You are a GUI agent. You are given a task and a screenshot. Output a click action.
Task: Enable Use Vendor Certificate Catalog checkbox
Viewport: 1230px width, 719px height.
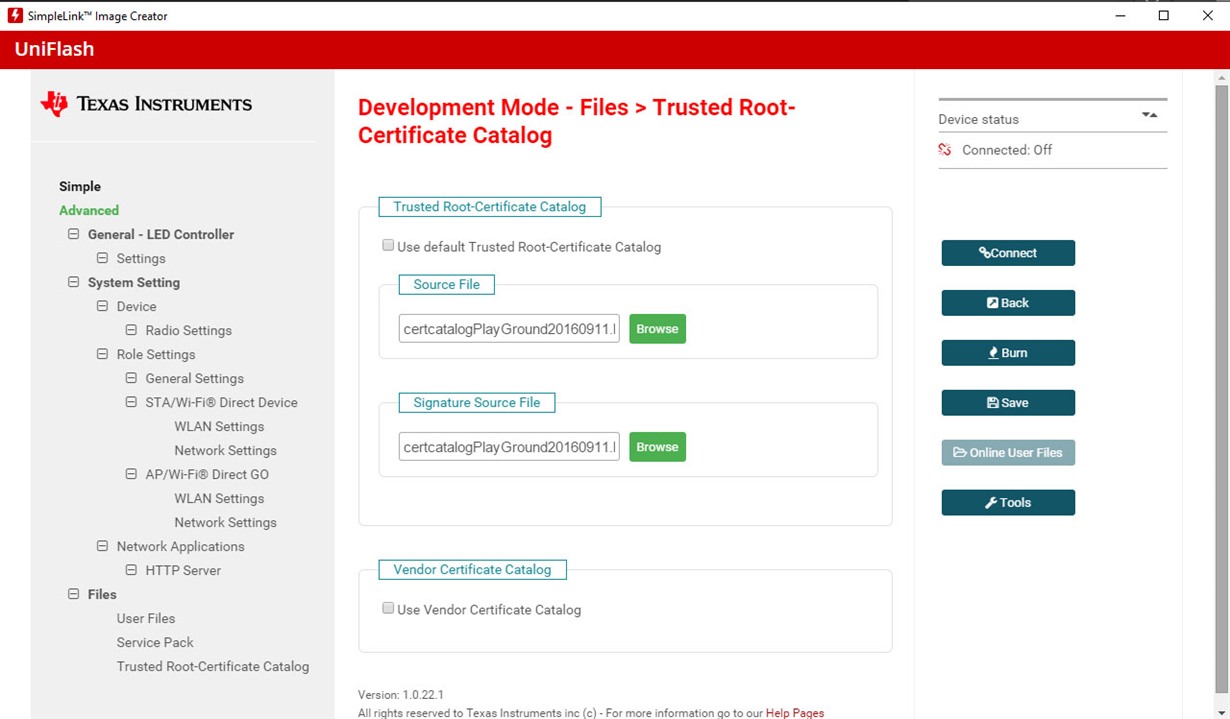click(388, 609)
